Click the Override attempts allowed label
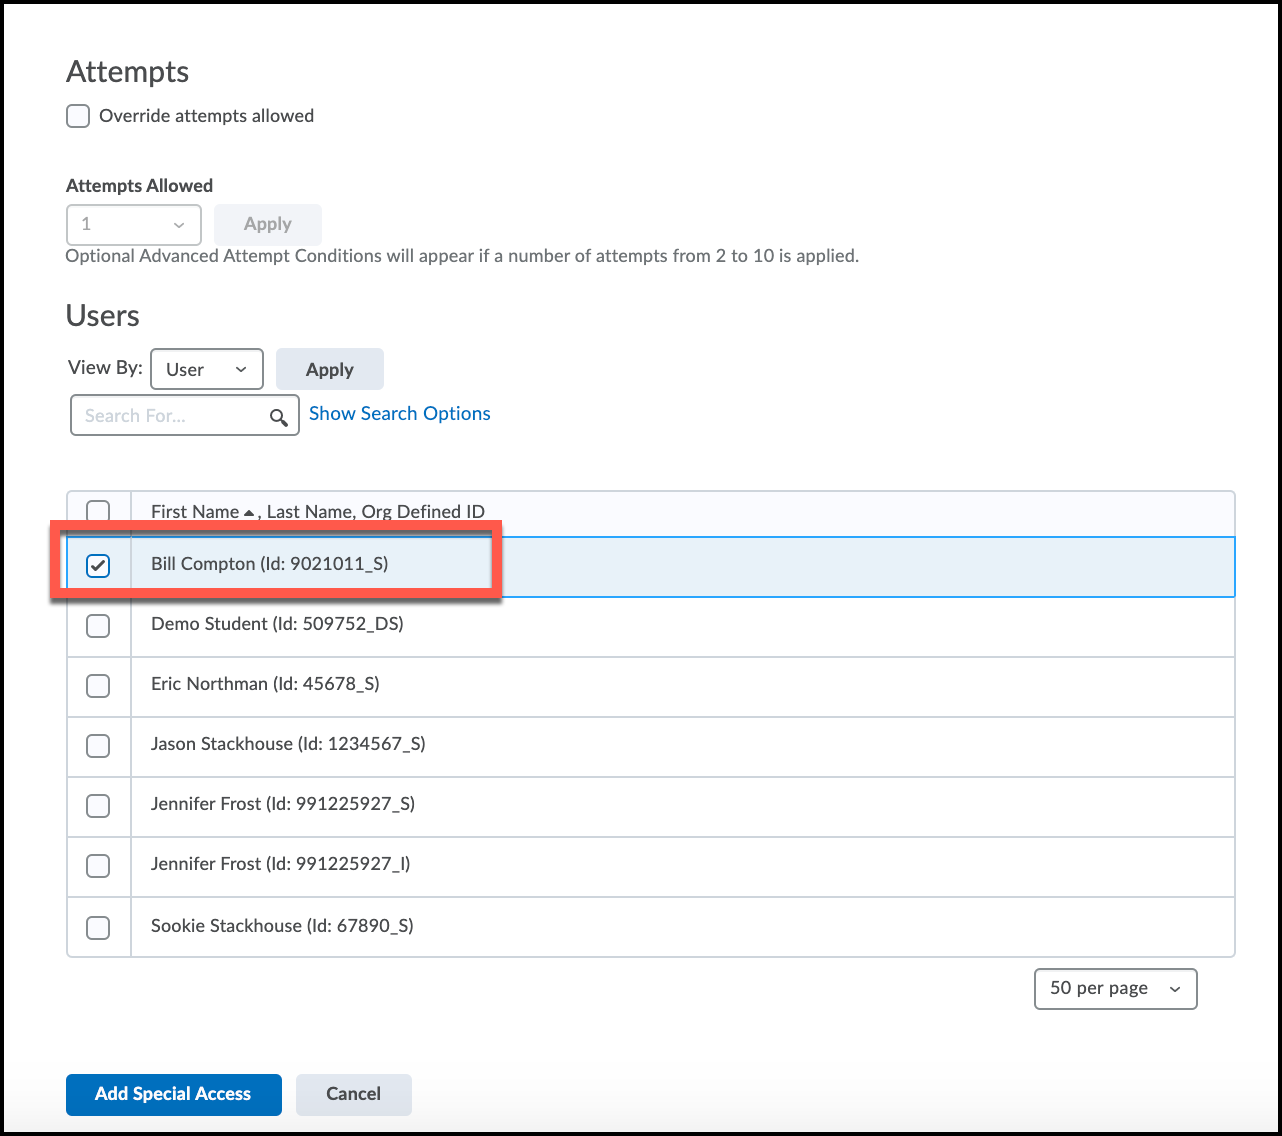Screen dimensions: 1282x1136 [x=207, y=116]
